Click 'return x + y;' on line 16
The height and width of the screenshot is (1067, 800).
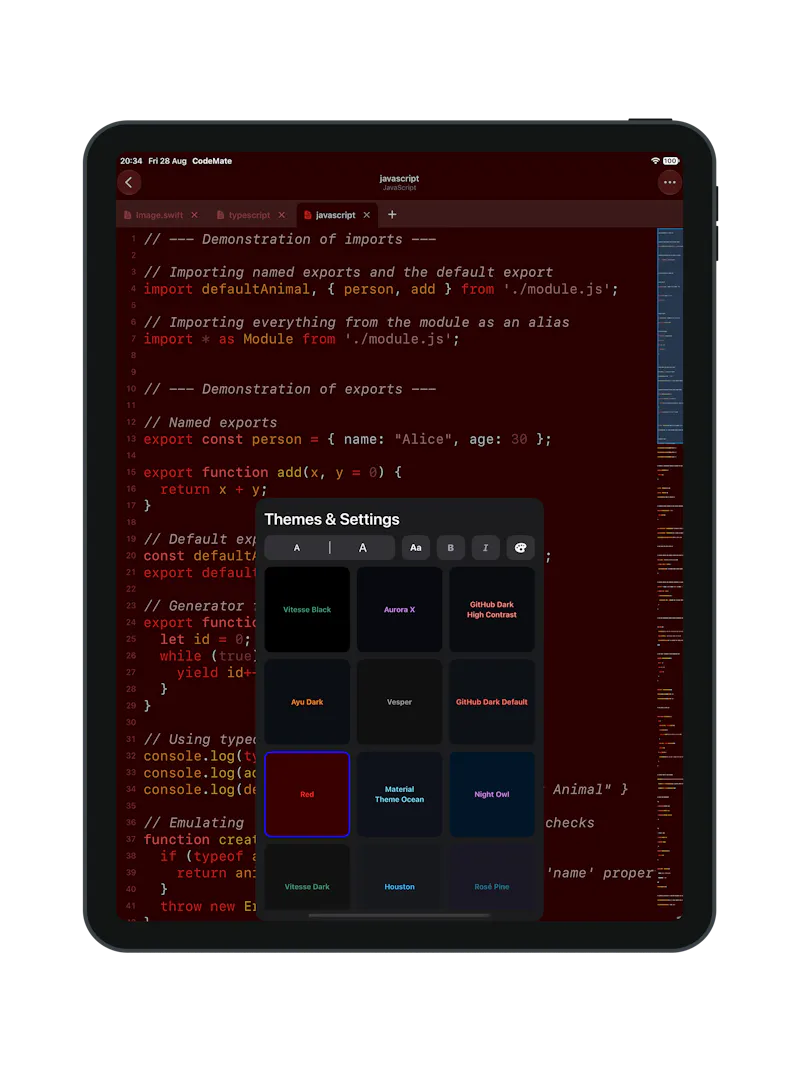(x=214, y=489)
